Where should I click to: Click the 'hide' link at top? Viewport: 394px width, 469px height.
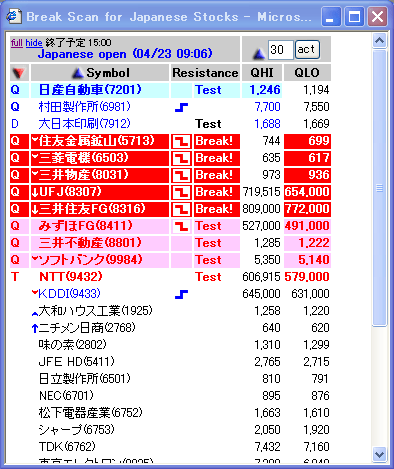(x=34, y=43)
